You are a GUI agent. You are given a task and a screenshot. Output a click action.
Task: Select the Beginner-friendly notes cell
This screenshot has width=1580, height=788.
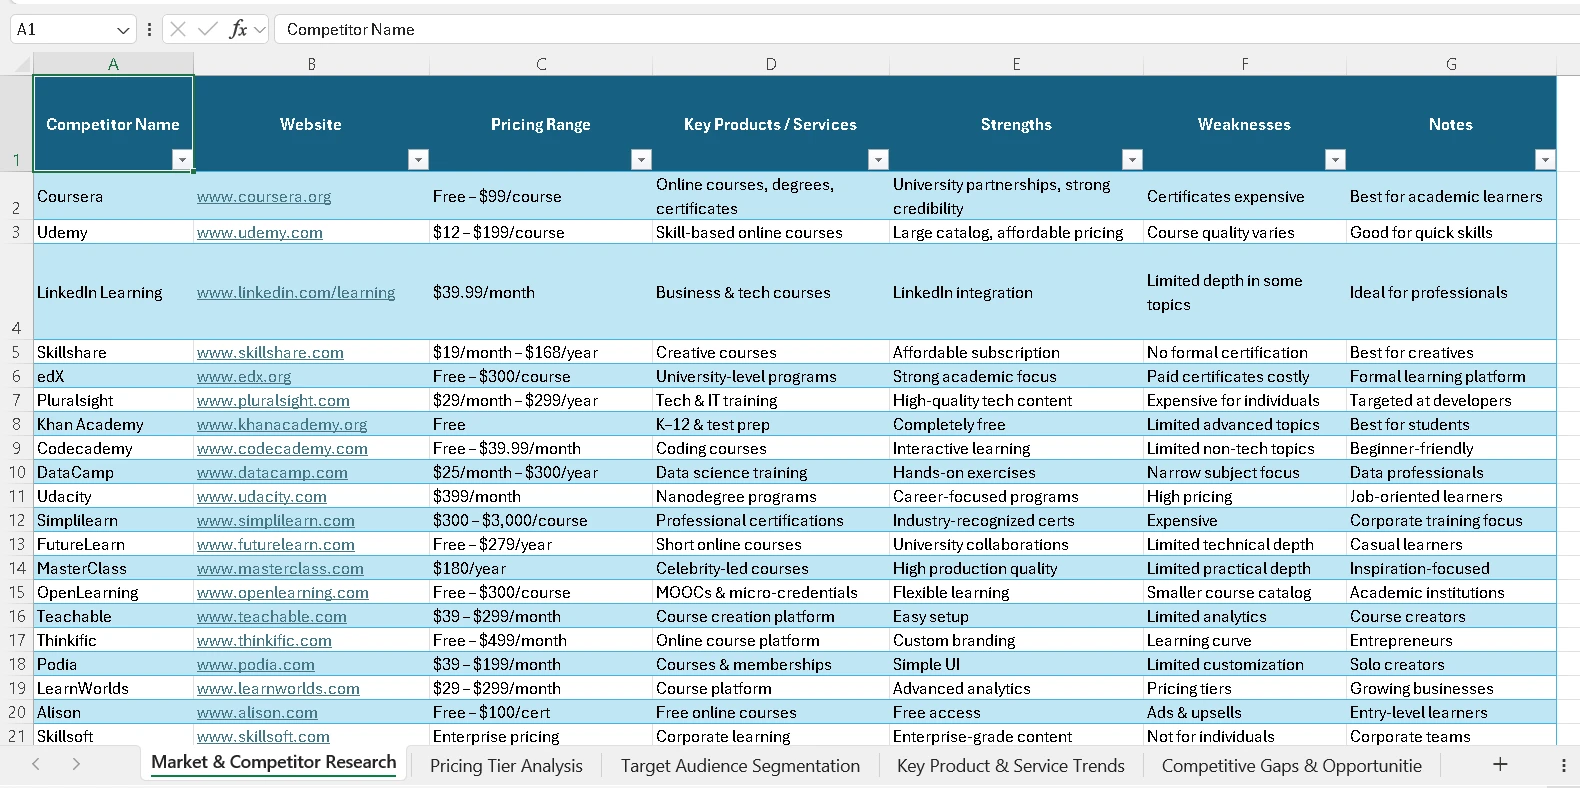click(1451, 448)
